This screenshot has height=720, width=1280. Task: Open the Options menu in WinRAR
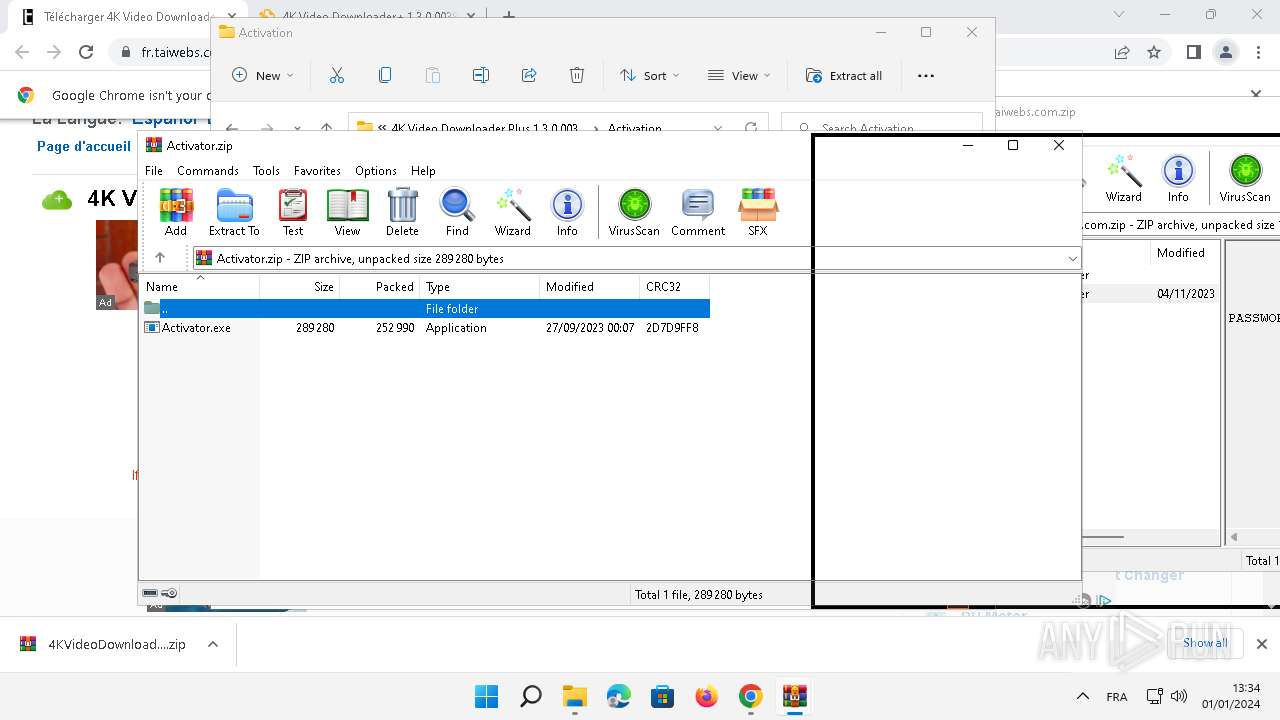pos(376,170)
